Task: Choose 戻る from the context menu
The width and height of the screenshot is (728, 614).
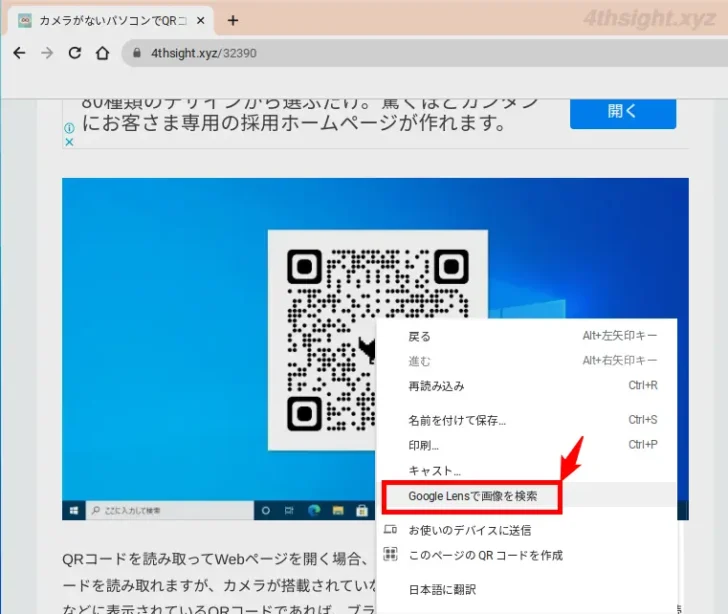Action: (526, 336)
